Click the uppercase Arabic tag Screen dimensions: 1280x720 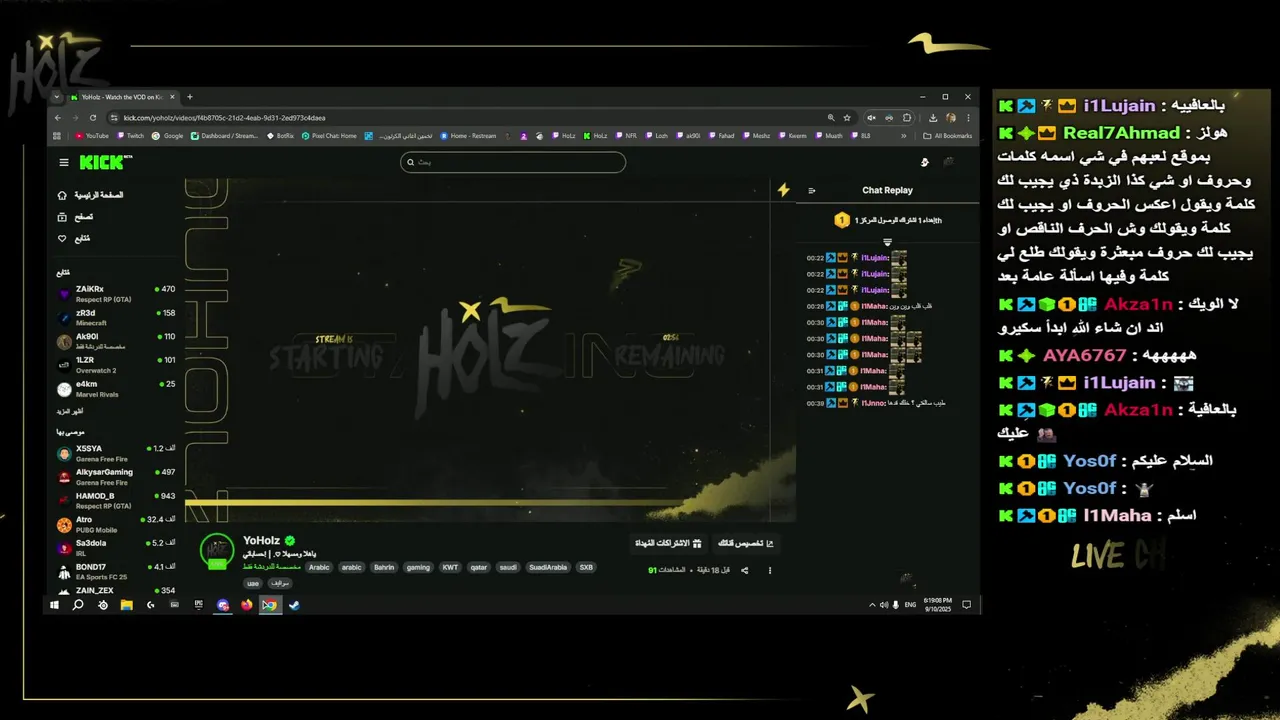click(319, 567)
